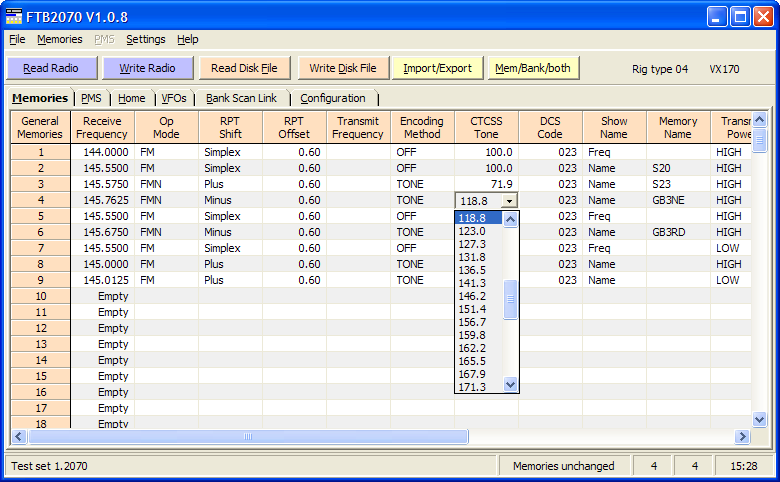Open the File menu
The image size is (780, 482).
point(17,39)
